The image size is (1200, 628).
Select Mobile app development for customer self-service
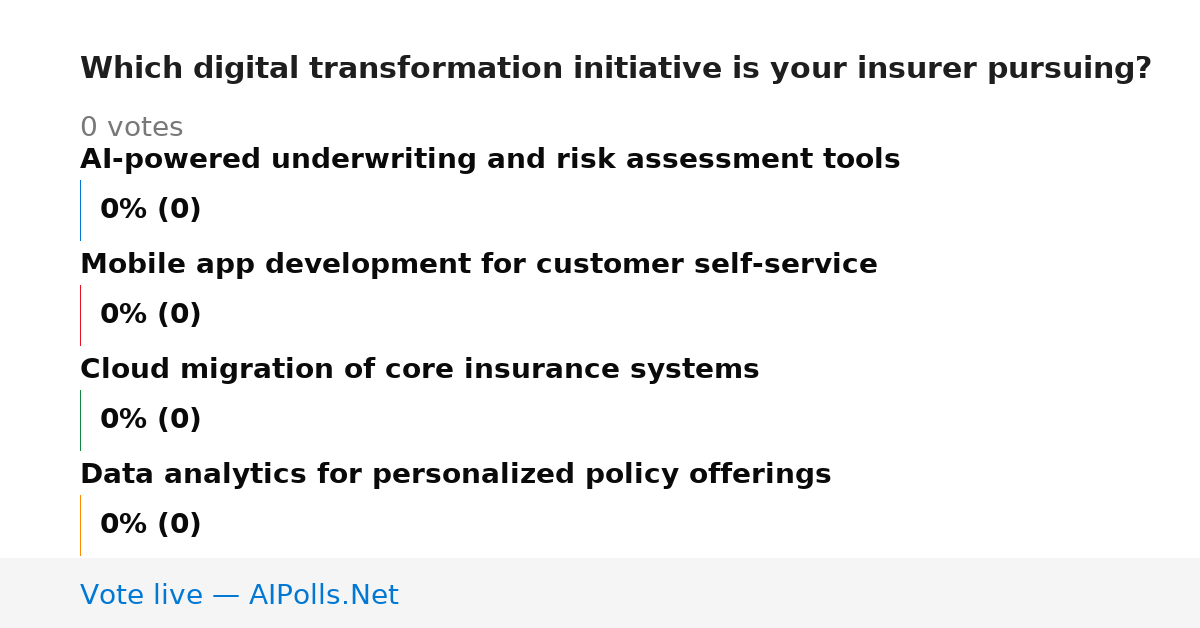coord(479,265)
